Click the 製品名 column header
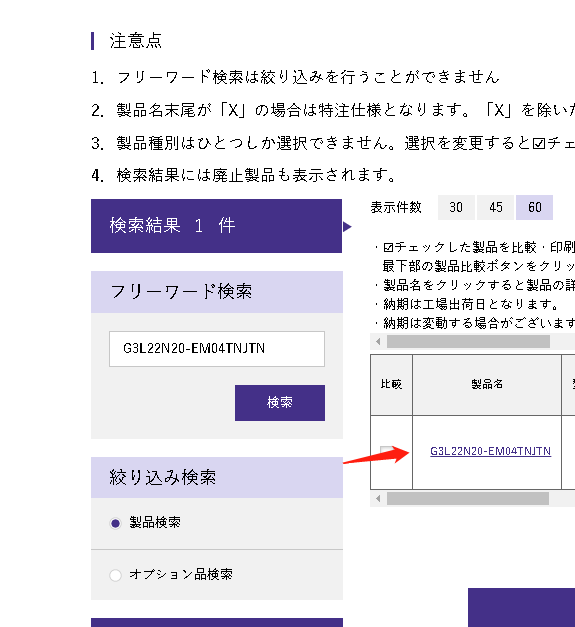Screen dimensions: 575x627 (x=487, y=385)
